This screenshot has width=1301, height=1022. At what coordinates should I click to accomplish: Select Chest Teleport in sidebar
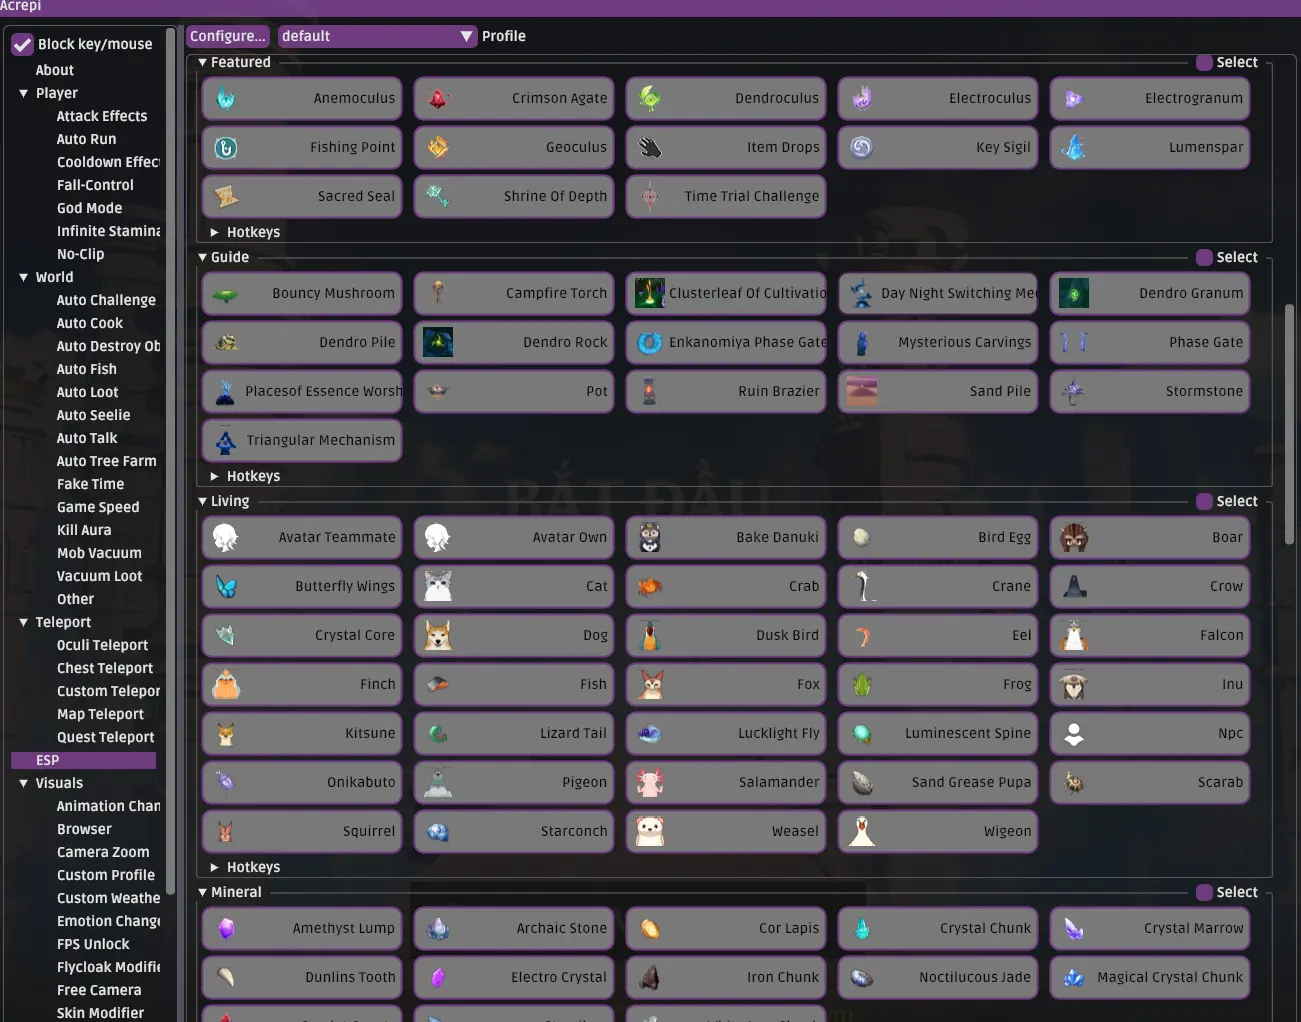(x=105, y=668)
